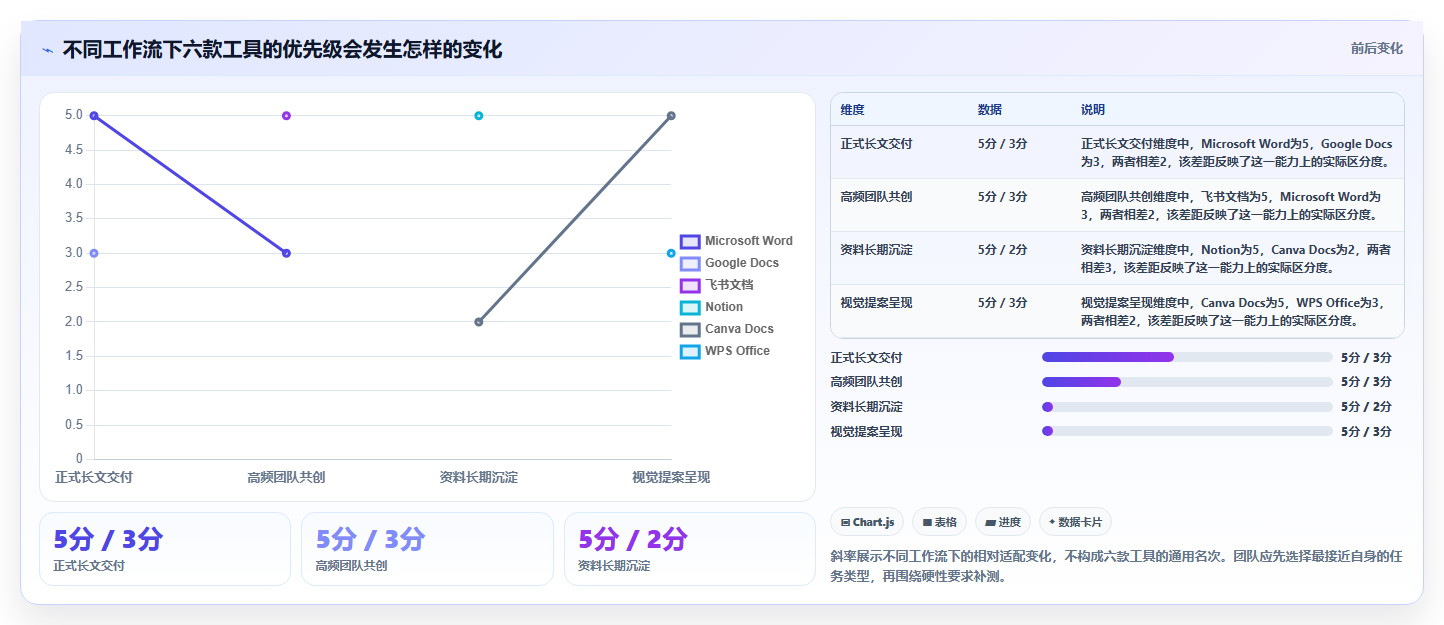
Task: Click the footer note starting 斜率展示不同工作流
Action: (1117, 566)
